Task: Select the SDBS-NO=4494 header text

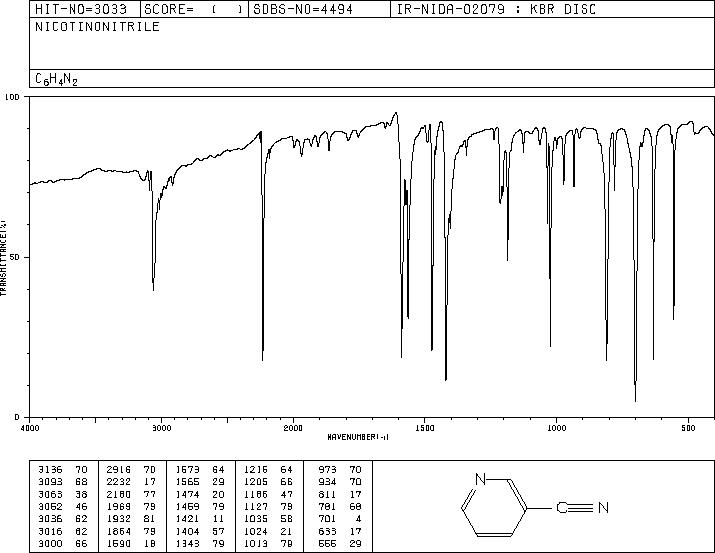Action: (303, 9)
